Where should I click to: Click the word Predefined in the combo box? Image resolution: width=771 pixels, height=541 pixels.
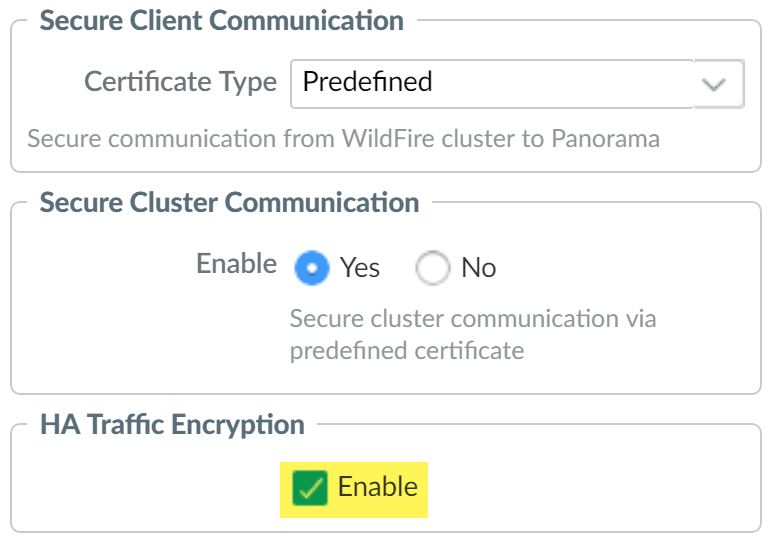pos(367,82)
